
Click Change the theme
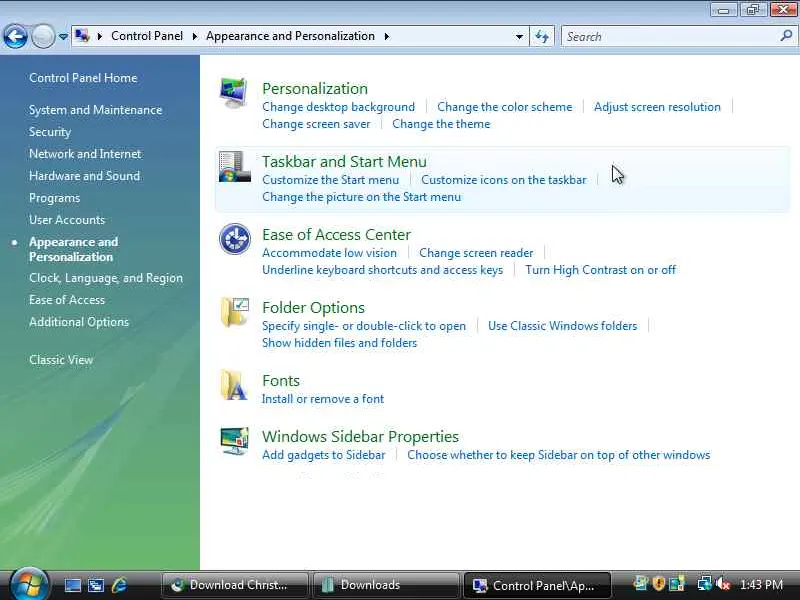[x=441, y=124]
